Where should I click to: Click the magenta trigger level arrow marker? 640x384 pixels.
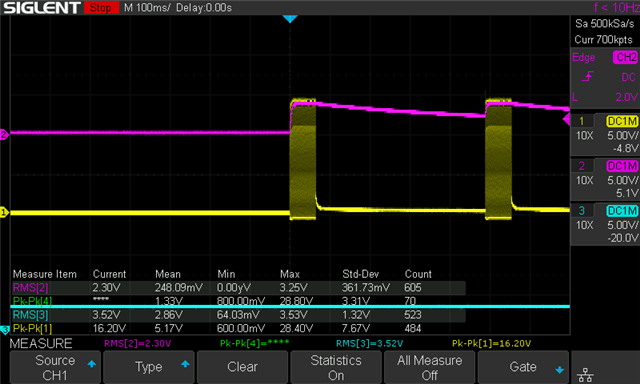point(567,120)
